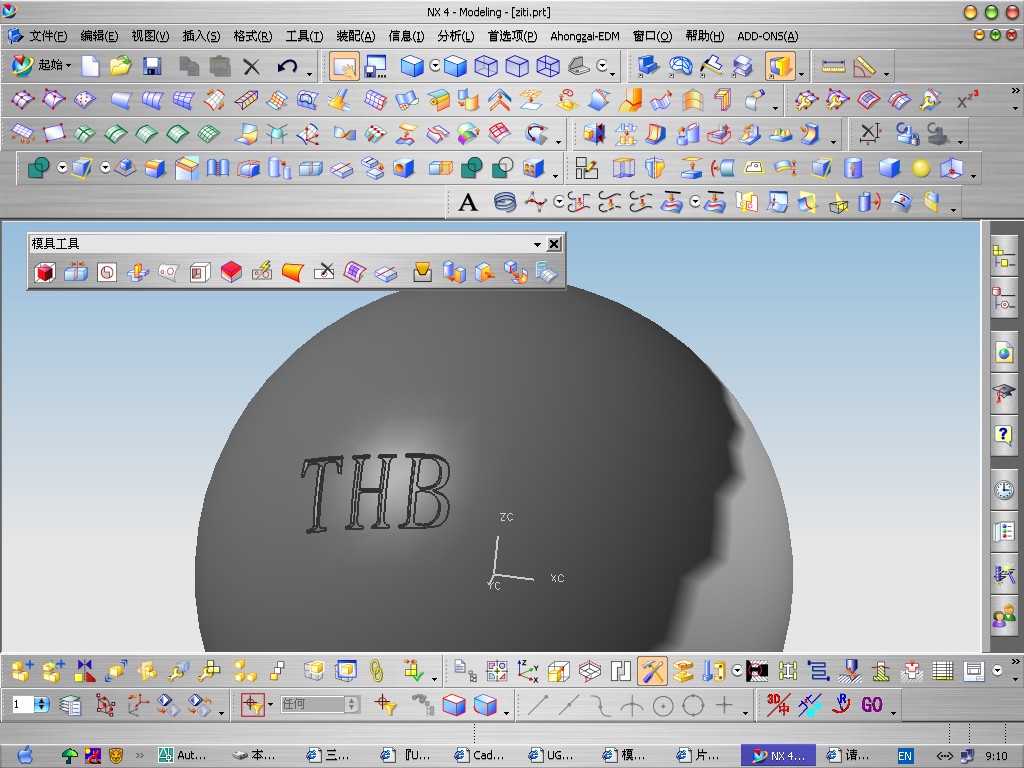Click the GO icon in bottom toolbar
This screenshot has width=1024, height=768.
pos(872,705)
